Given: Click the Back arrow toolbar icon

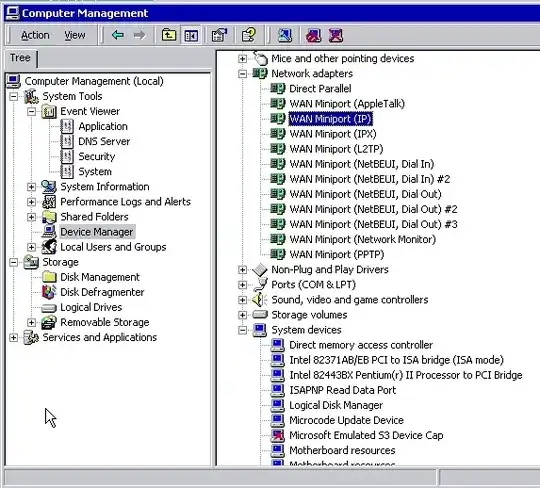Looking at the screenshot, I should point(118,35).
